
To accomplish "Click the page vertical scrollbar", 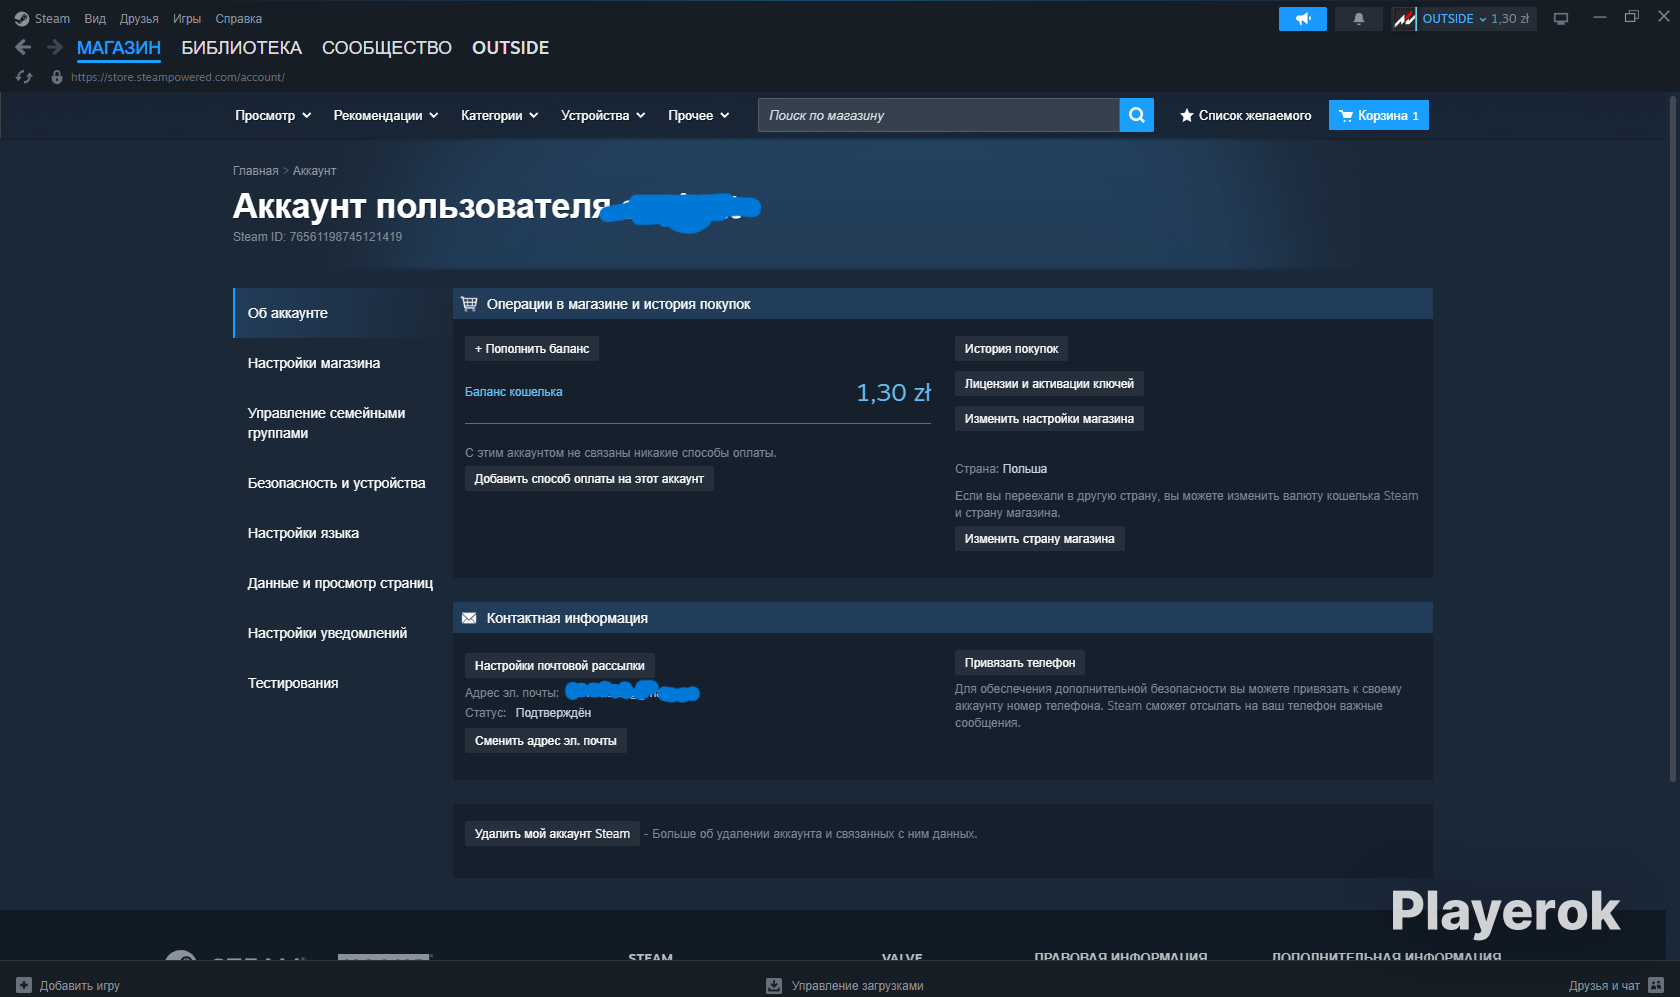I will (x=1673, y=440).
